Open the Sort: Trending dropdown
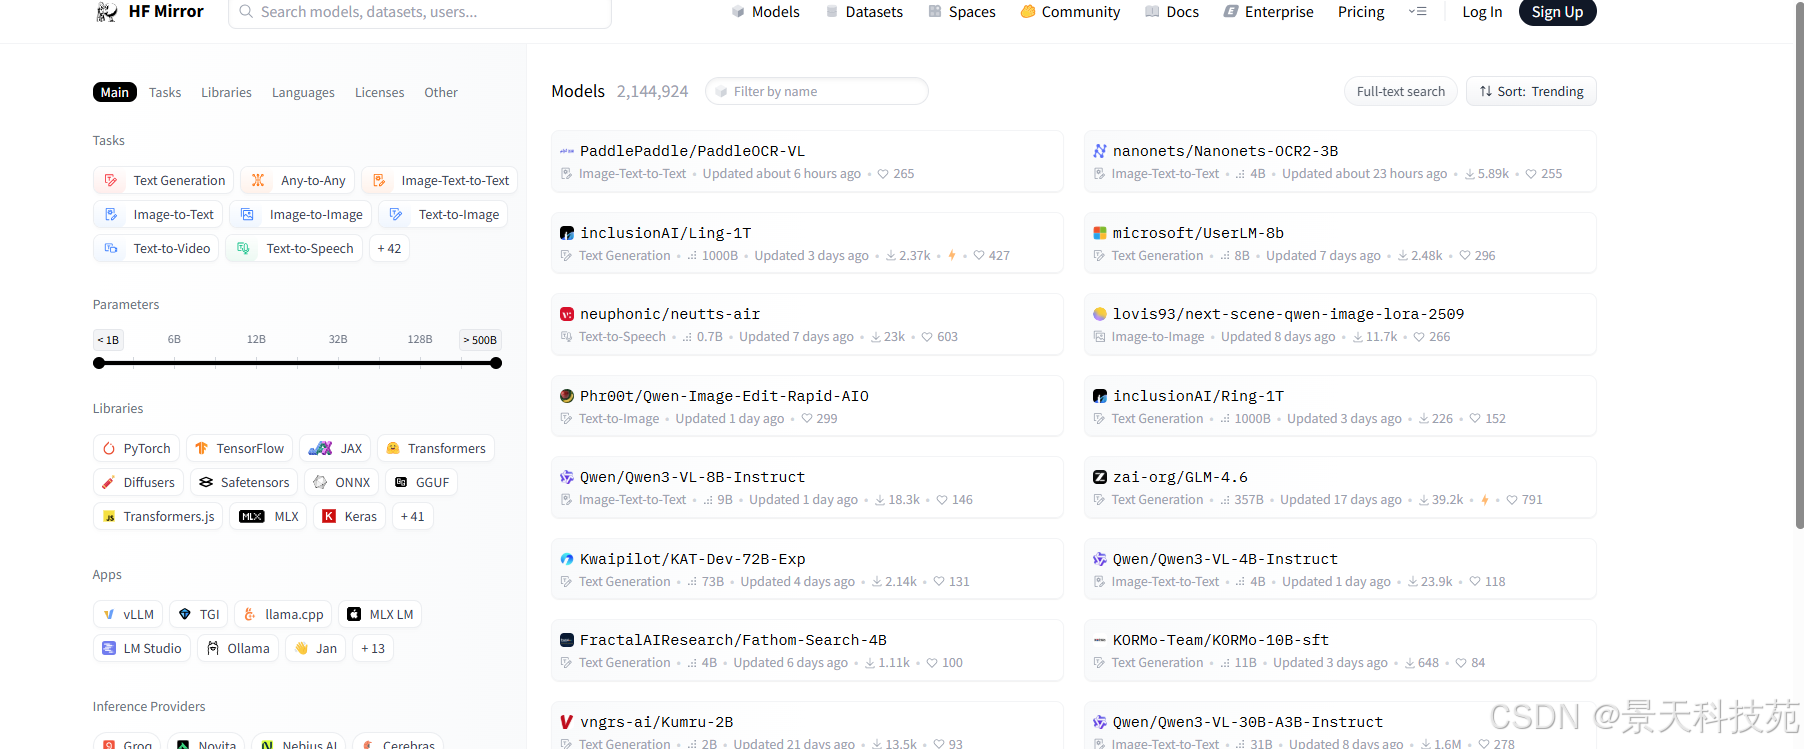1804x749 pixels. (x=1531, y=91)
